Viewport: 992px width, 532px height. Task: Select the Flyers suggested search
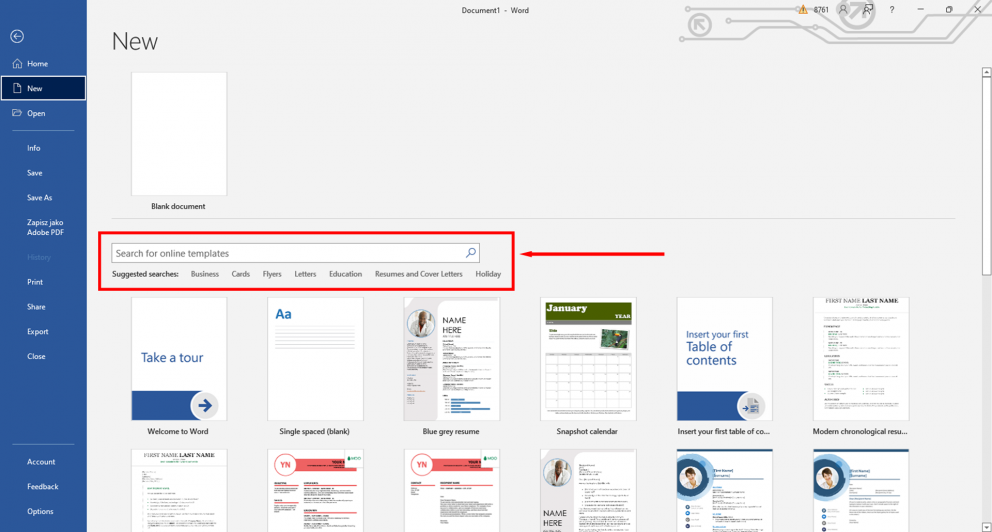(x=272, y=274)
